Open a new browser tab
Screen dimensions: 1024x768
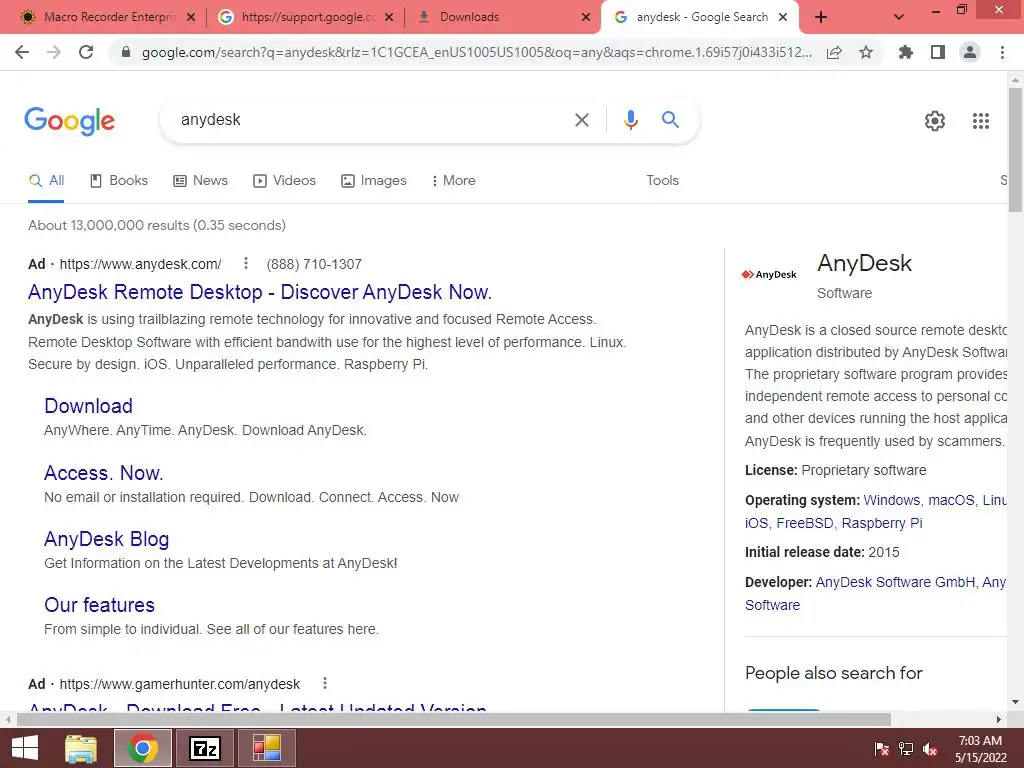(x=821, y=17)
